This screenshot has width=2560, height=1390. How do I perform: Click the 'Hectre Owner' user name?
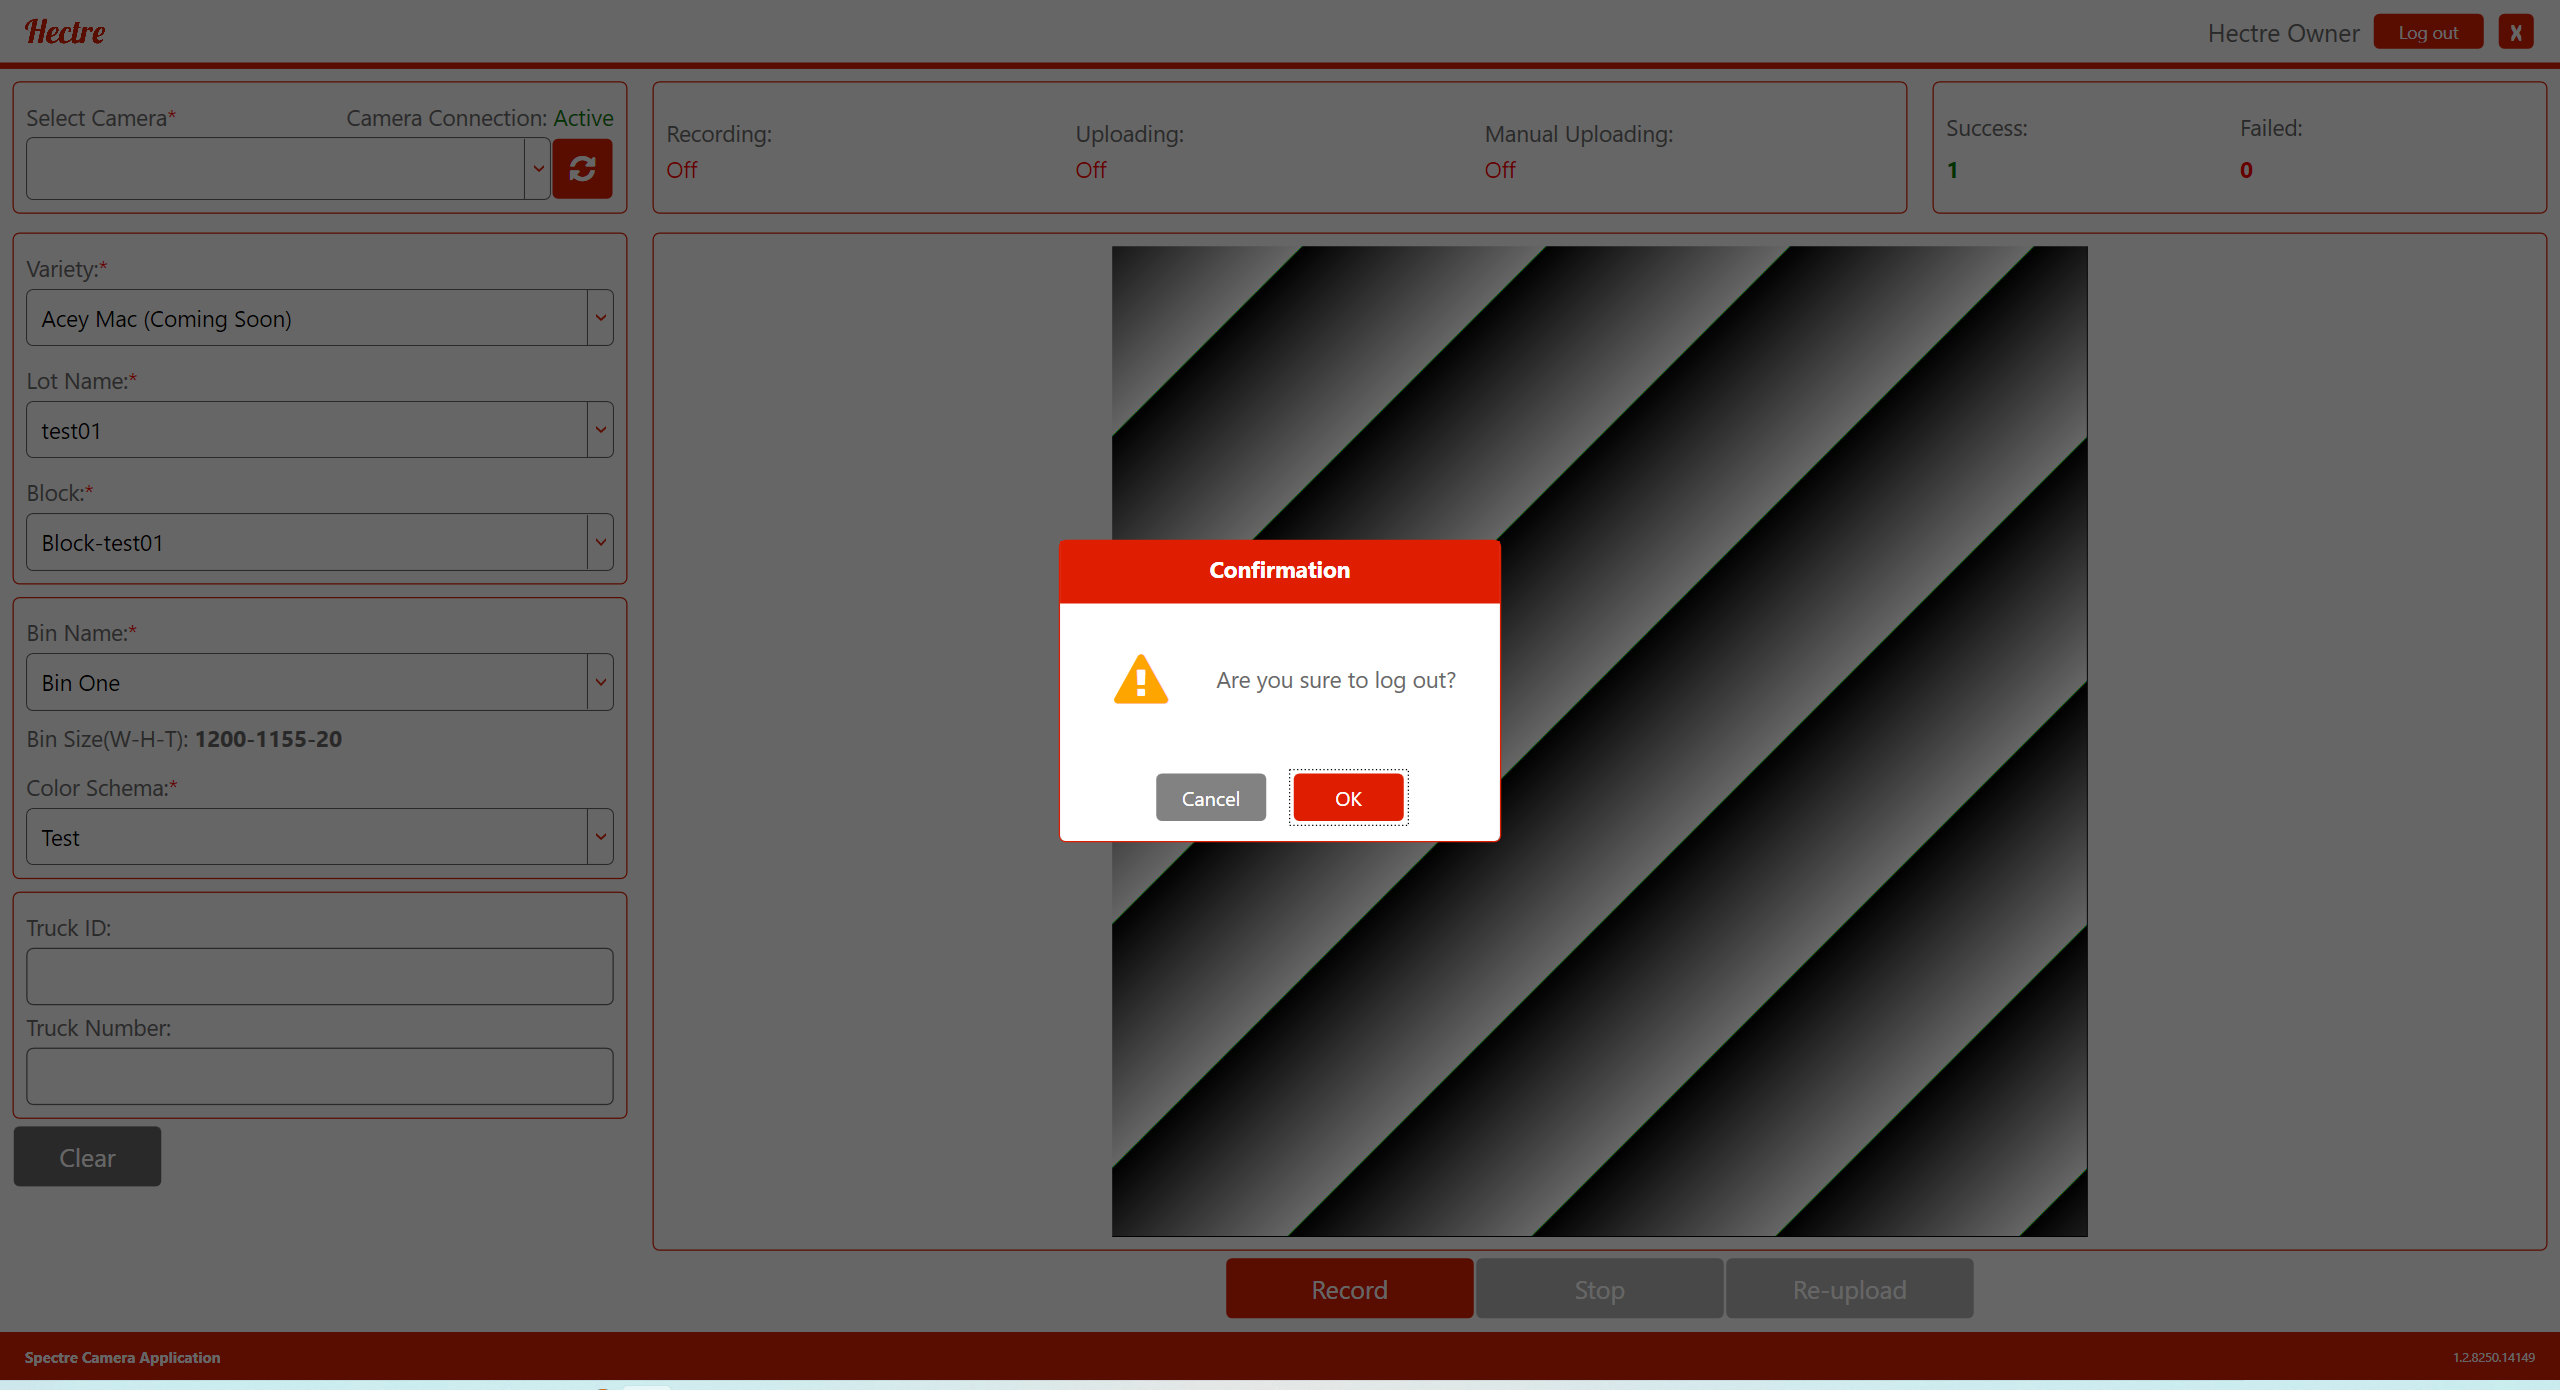point(2283,33)
